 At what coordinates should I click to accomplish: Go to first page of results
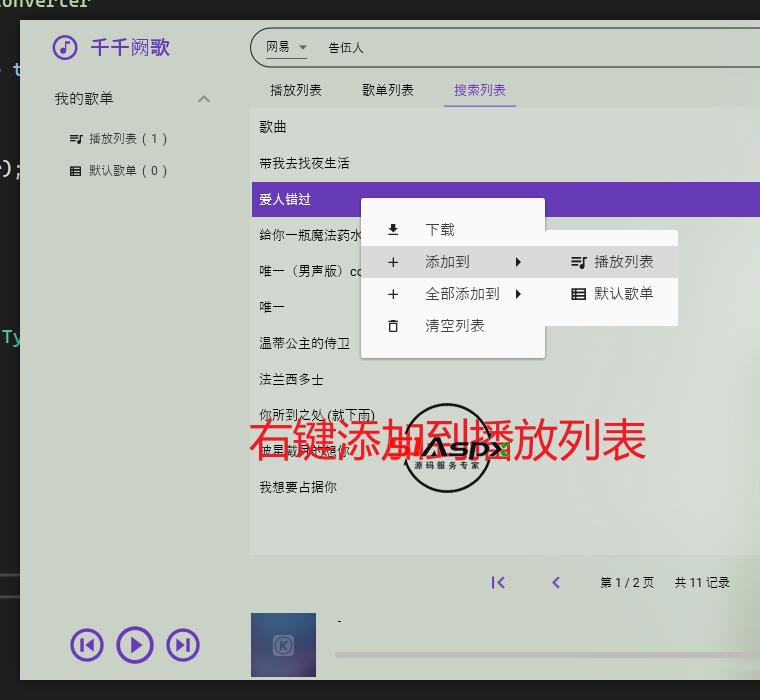point(498,582)
